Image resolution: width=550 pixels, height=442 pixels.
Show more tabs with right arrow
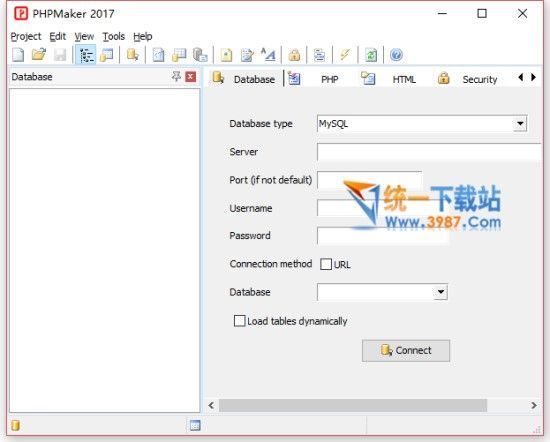pos(534,77)
